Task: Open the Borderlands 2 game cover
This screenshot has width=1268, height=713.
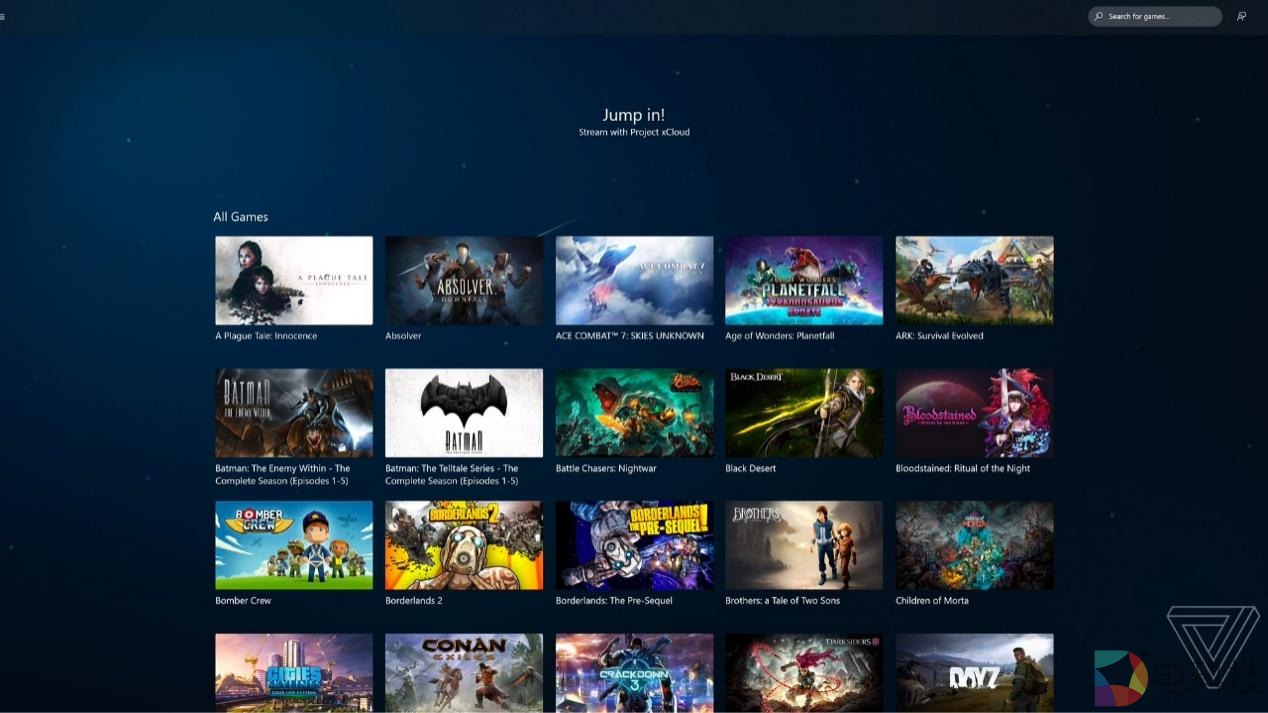Action: pyautogui.click(x=464, y=545)
